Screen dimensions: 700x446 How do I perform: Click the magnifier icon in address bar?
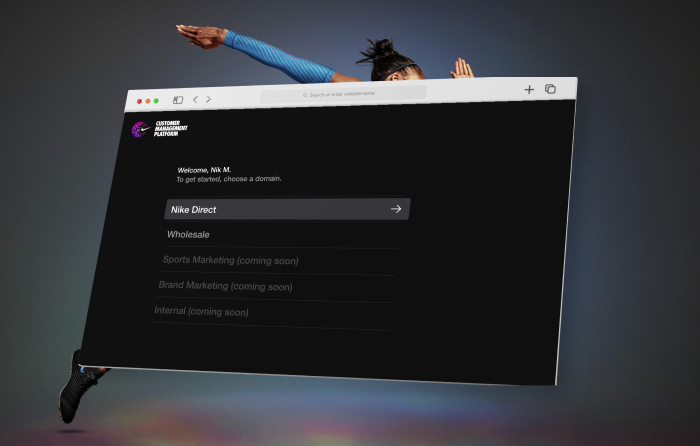pos(304,95)
